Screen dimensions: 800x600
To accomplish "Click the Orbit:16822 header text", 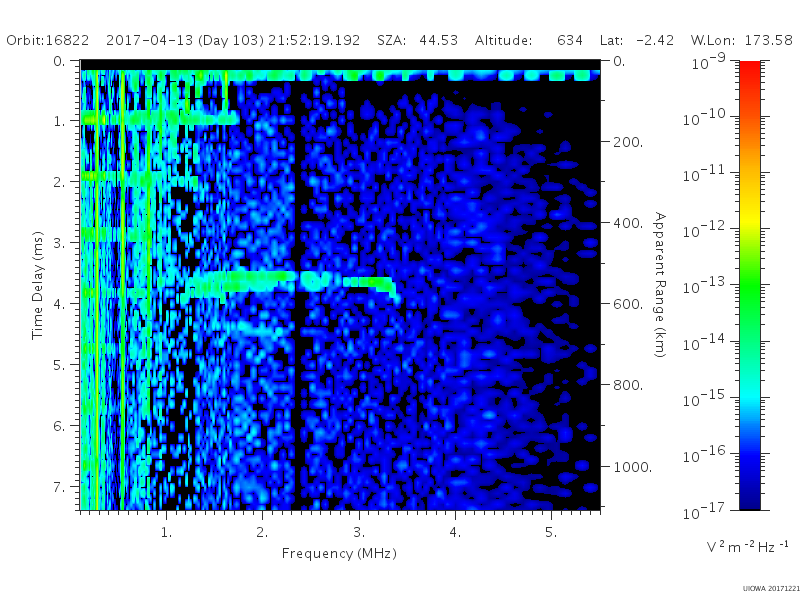I will pos(47,40).
